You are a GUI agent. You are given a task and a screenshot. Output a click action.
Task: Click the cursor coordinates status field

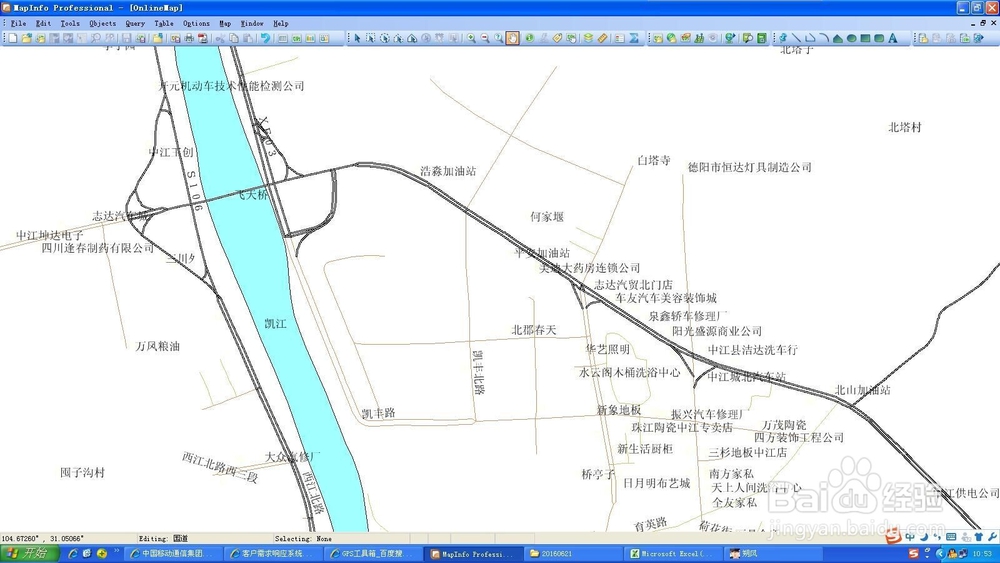click(x=68, y=539)
